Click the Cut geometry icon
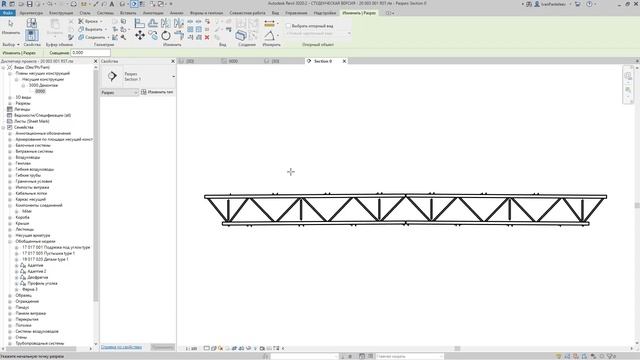 pyautogui.click(x=81, y=29)
